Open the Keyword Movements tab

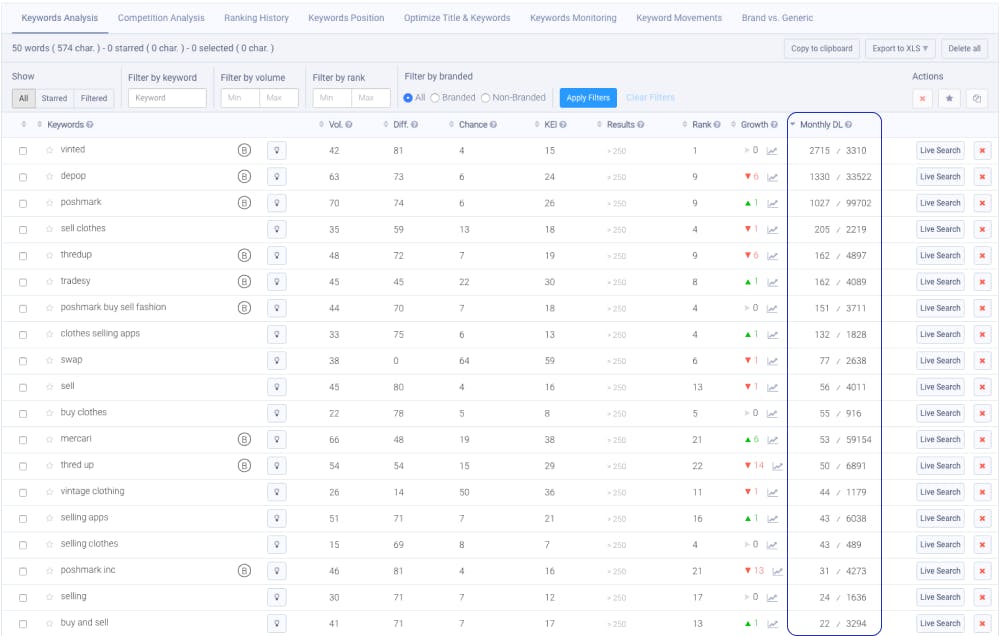point(679,18)
